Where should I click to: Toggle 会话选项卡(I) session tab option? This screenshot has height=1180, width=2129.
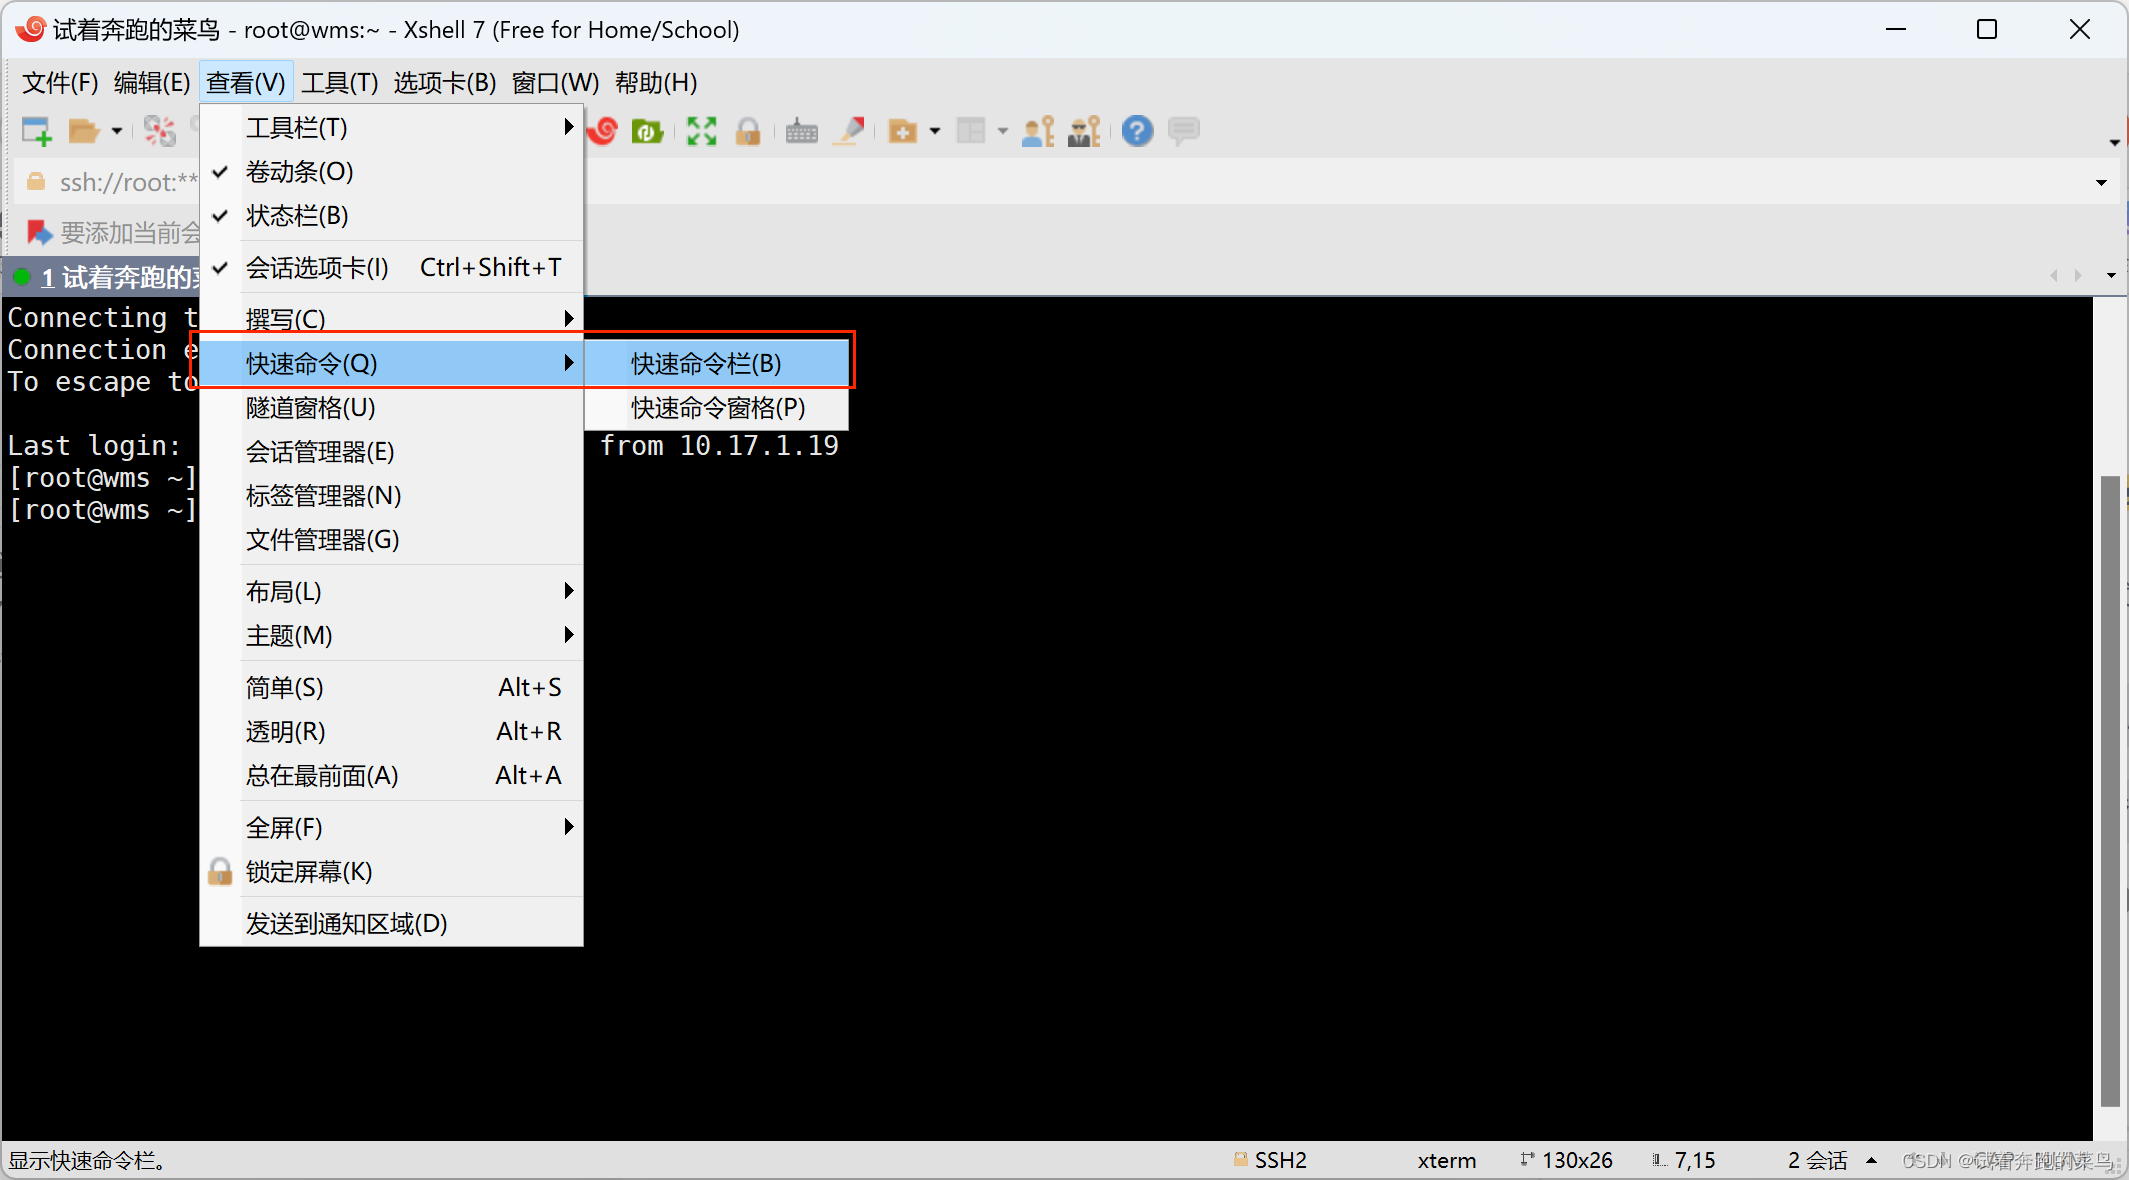tap(317, 268)
